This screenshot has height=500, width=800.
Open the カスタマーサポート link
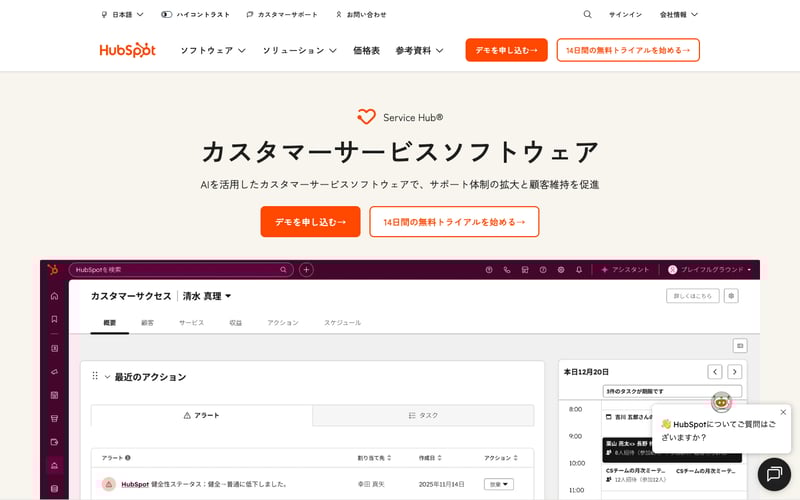(282, 14)
